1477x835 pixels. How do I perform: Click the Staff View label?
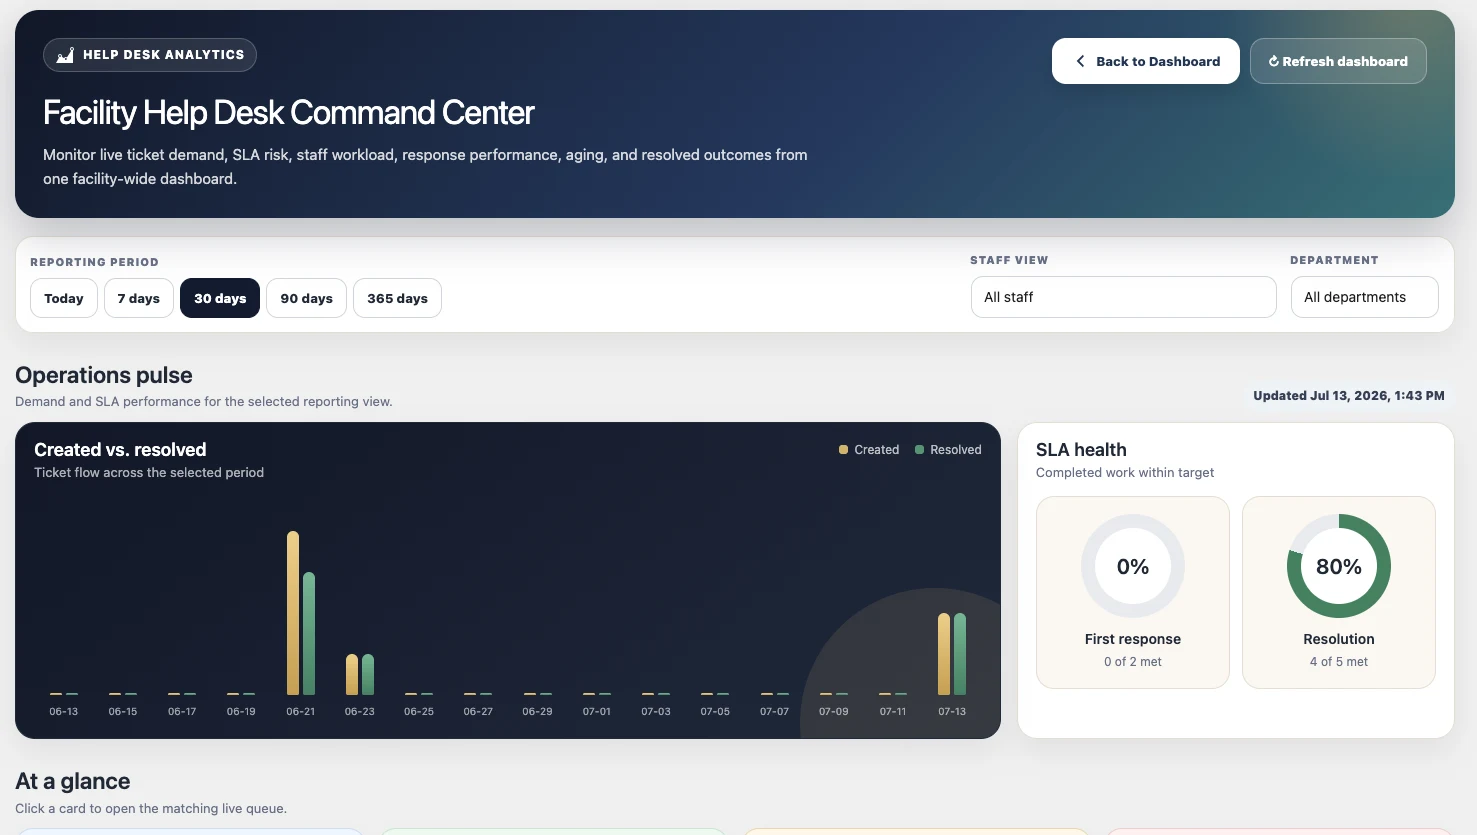coord(1009,260)
